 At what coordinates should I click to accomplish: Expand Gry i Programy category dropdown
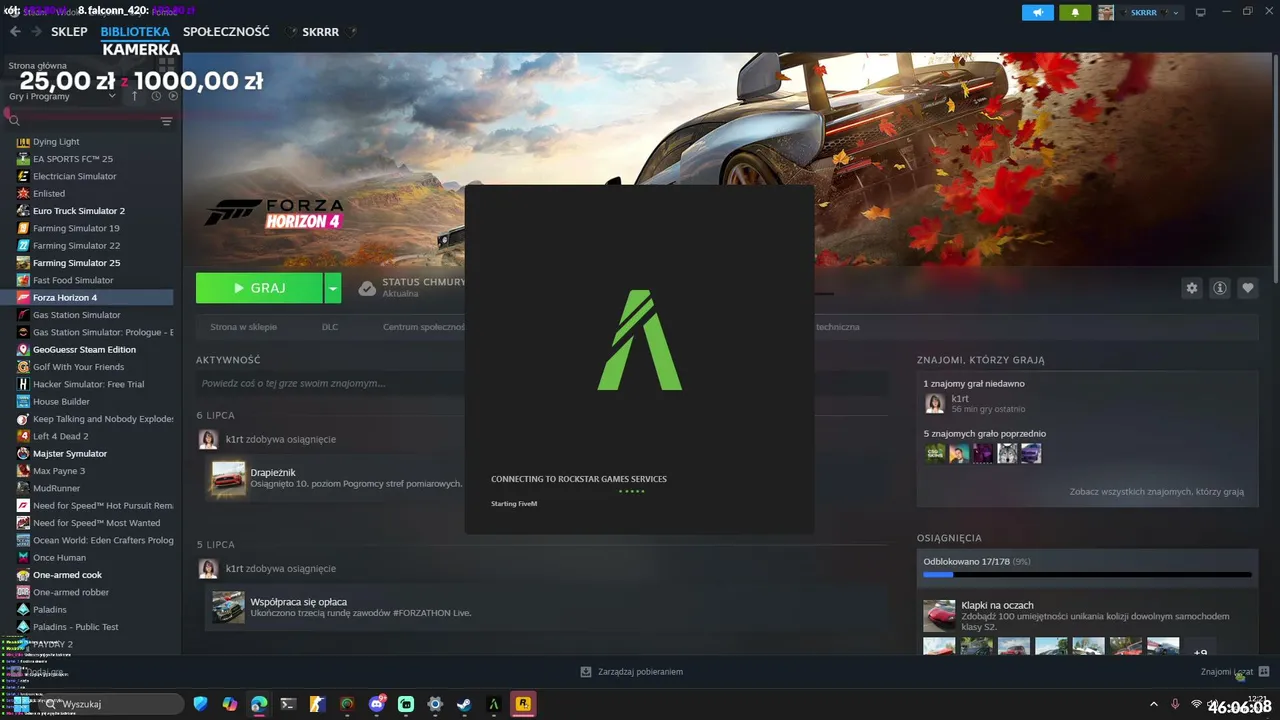click(112, 97)
